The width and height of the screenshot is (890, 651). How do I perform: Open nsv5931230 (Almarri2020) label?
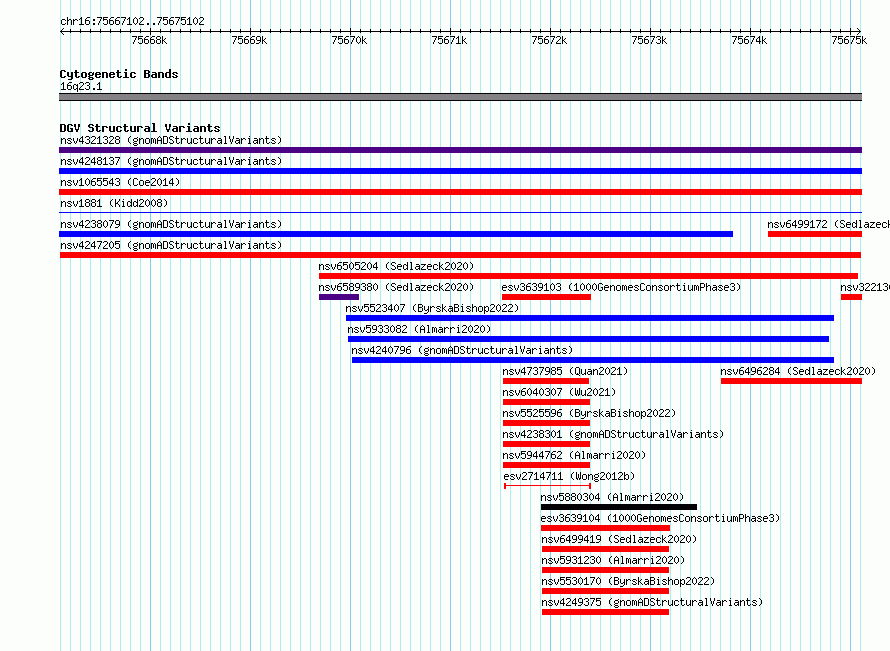click(x=613, y=560)
